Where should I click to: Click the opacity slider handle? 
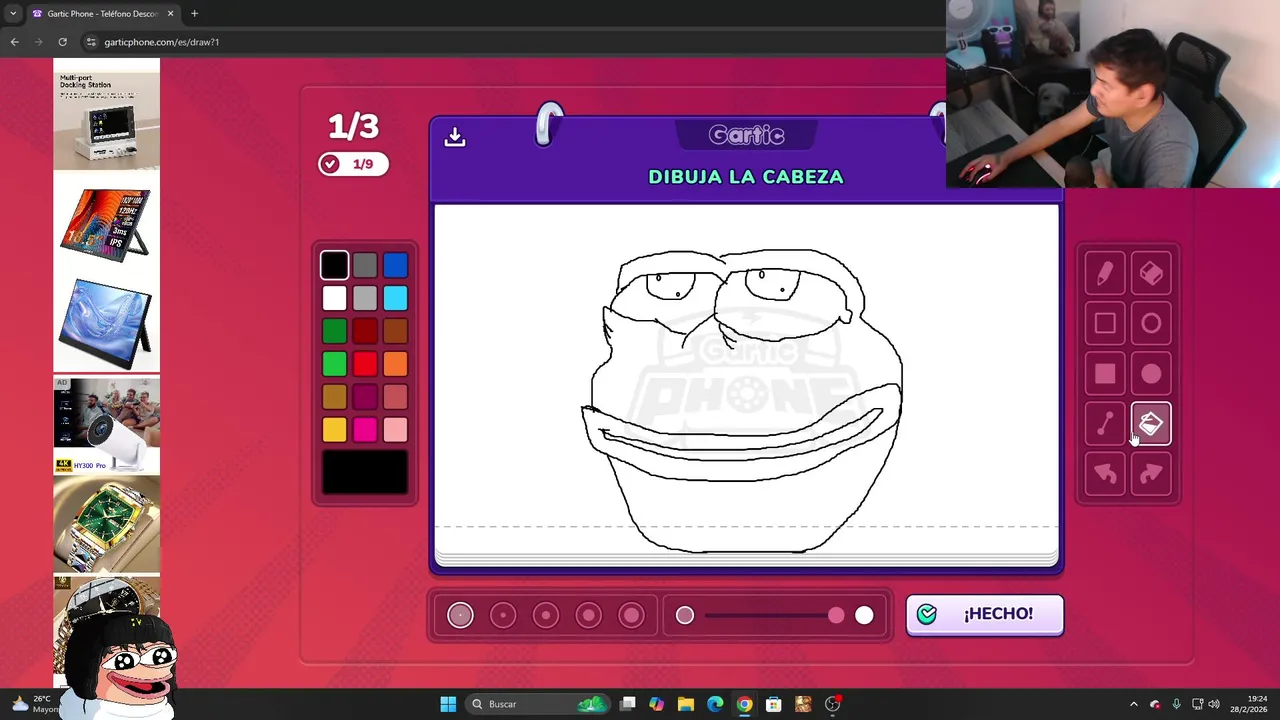pos(836,615)
